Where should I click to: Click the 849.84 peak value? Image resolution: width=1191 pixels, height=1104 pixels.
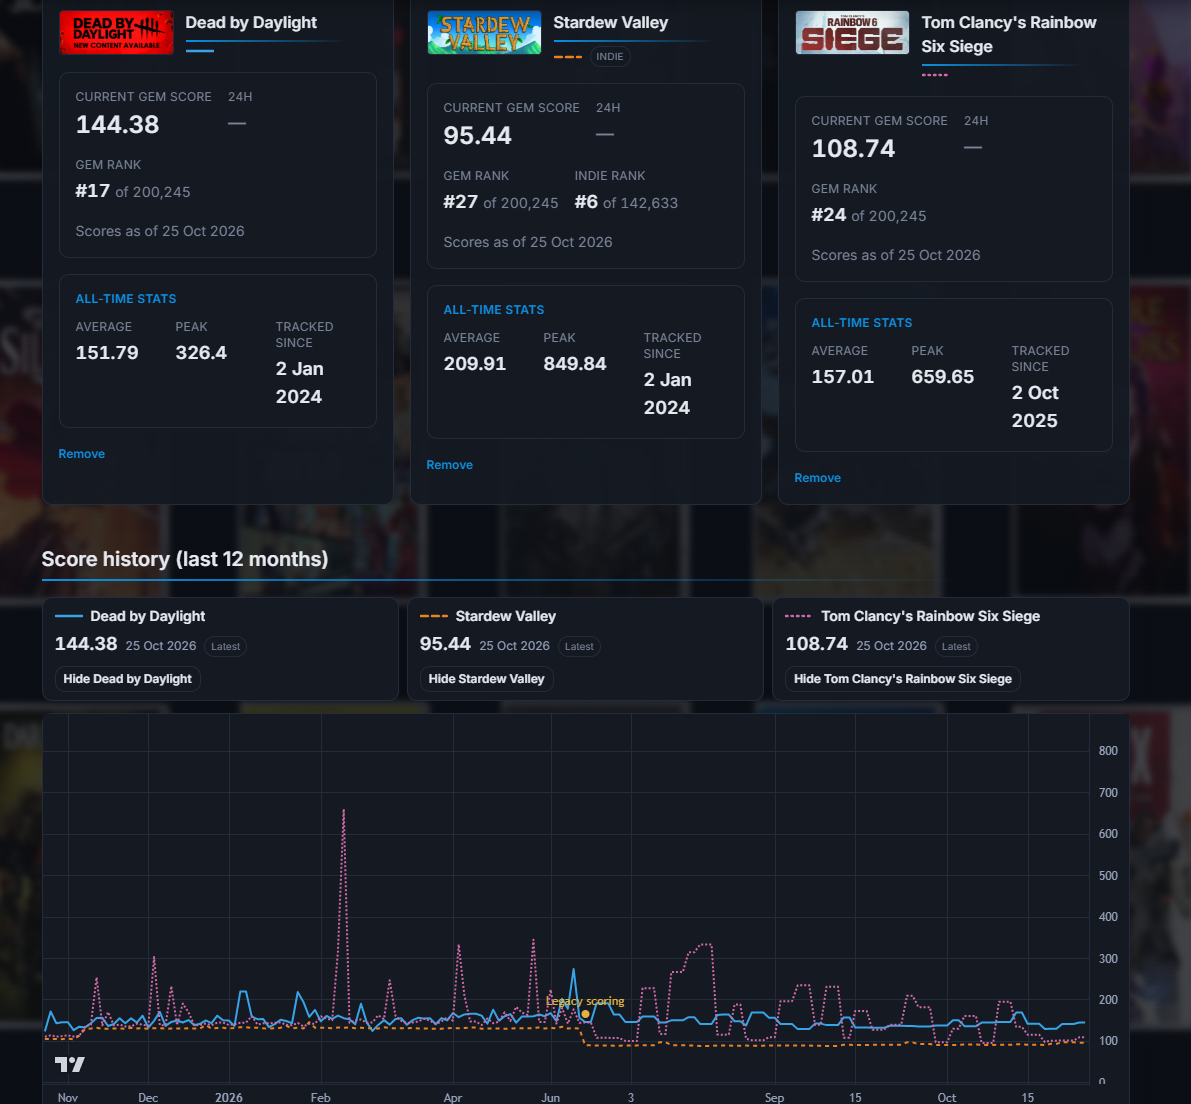(x=574, y=364)
